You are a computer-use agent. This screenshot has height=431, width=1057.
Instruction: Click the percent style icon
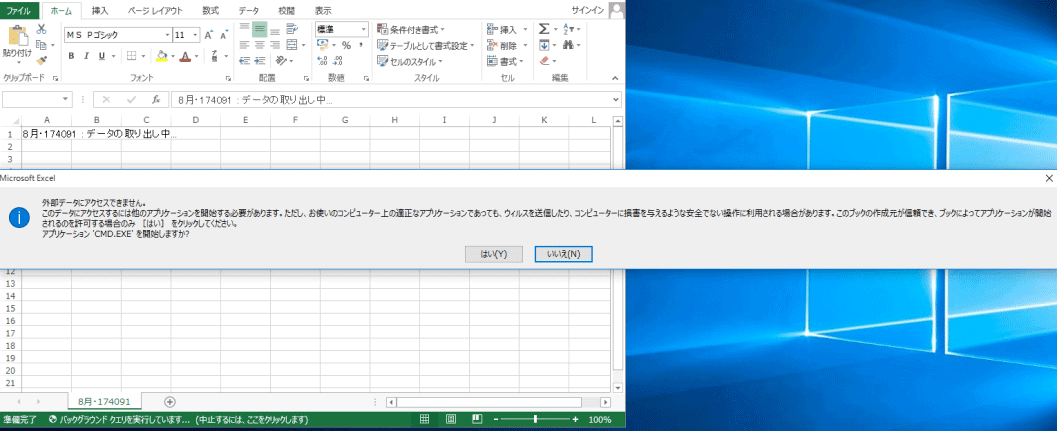coord(346,46)
